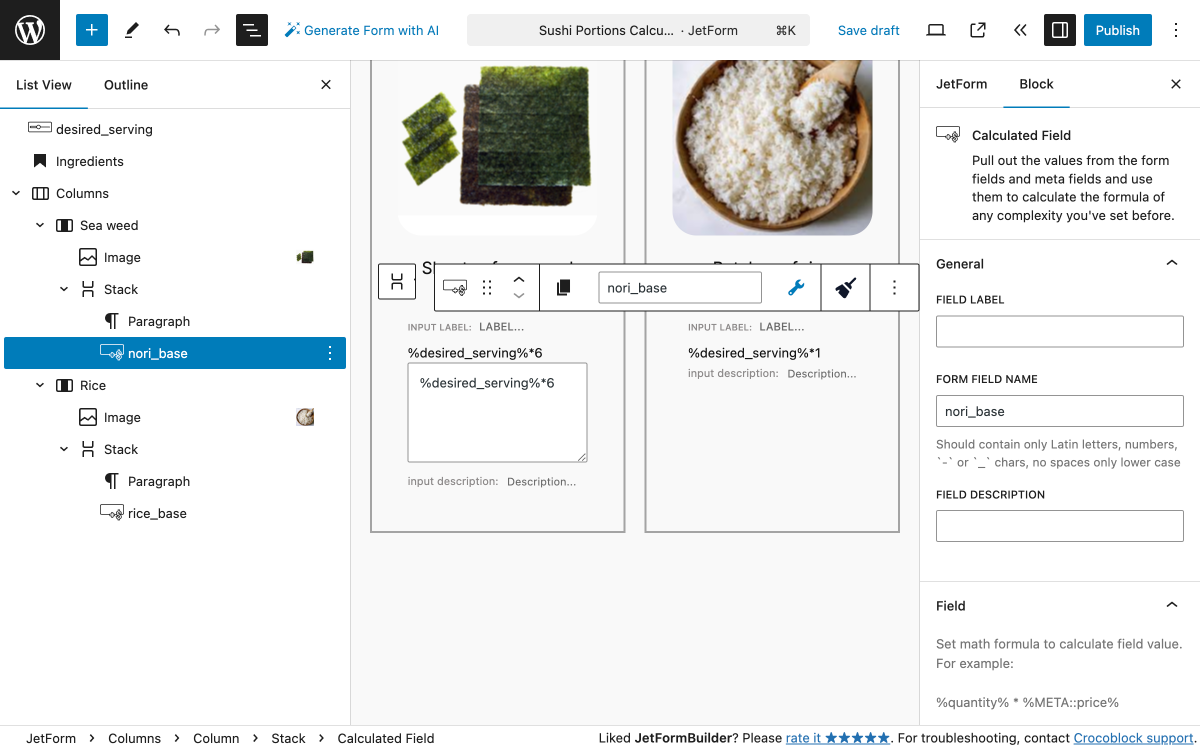Click the Calculated Field block type icon
Viewport: 1200px width, 750px height.
pyautogui.click(x=455, y=288)
